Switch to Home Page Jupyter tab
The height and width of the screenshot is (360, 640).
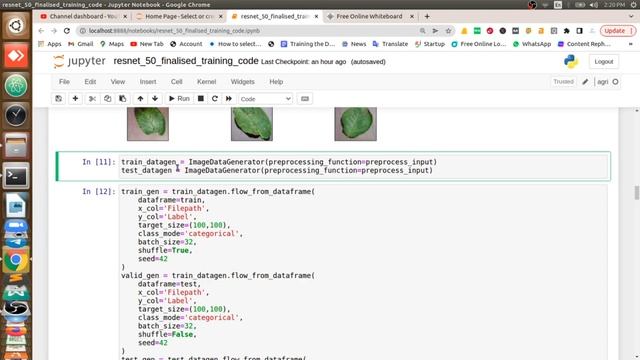[180, 16]
